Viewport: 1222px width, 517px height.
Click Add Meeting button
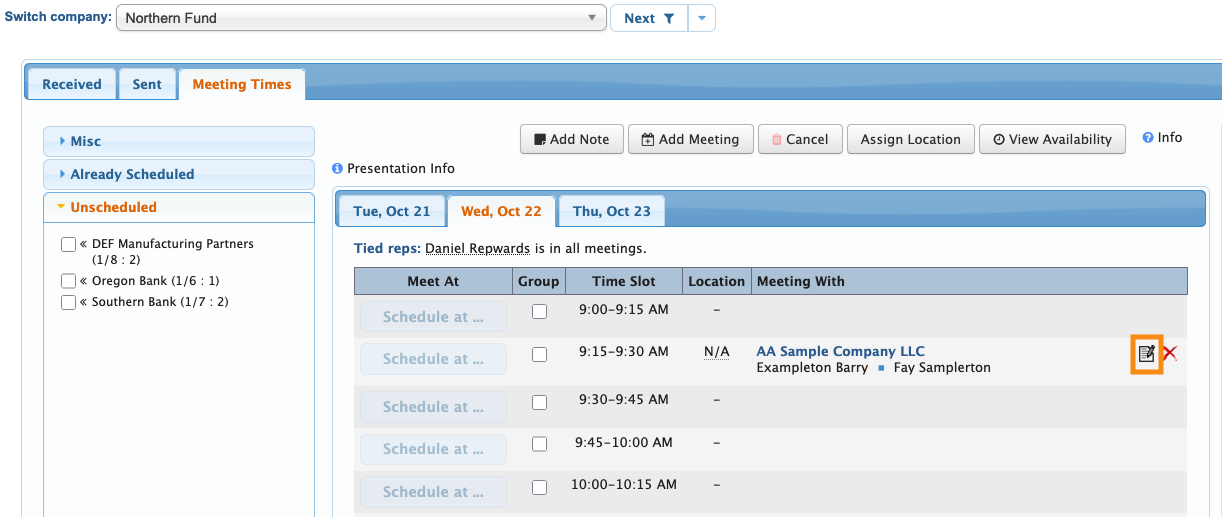[x=689, y=139]
